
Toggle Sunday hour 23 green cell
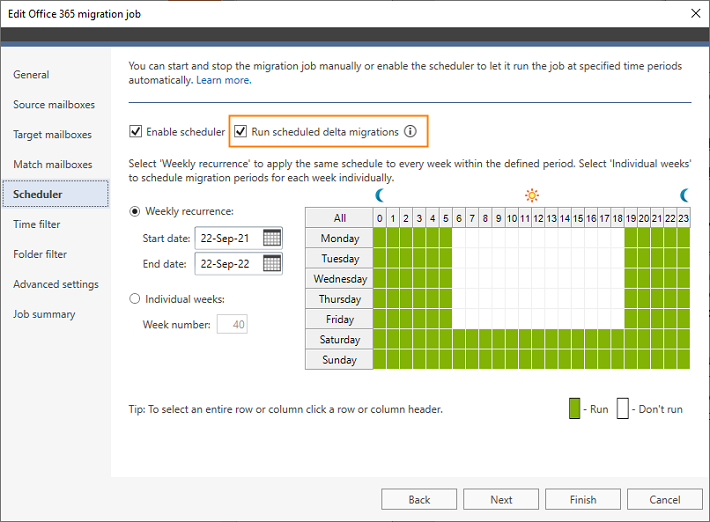683,360
